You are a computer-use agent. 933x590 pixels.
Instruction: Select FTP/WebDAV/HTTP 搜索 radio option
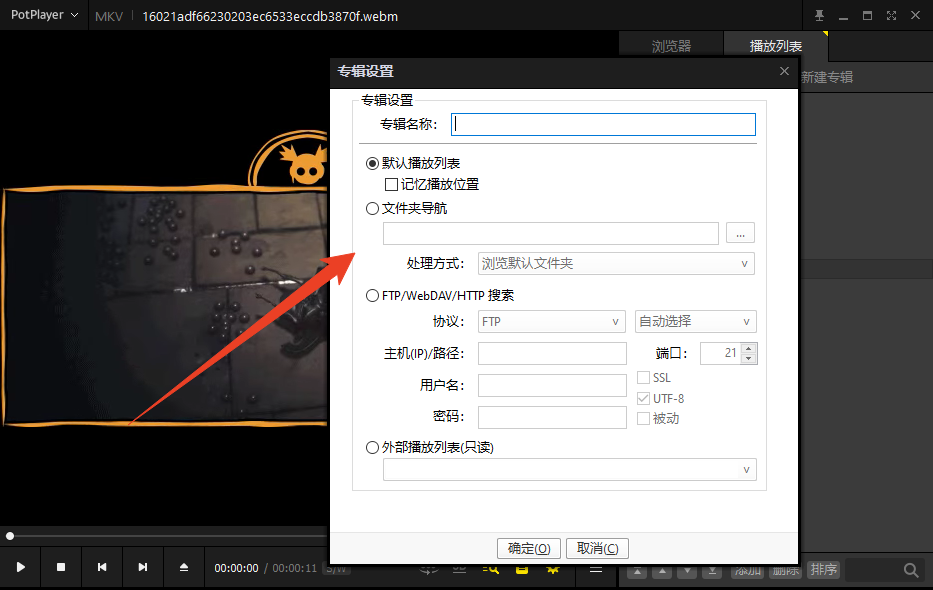click(373, 296)
